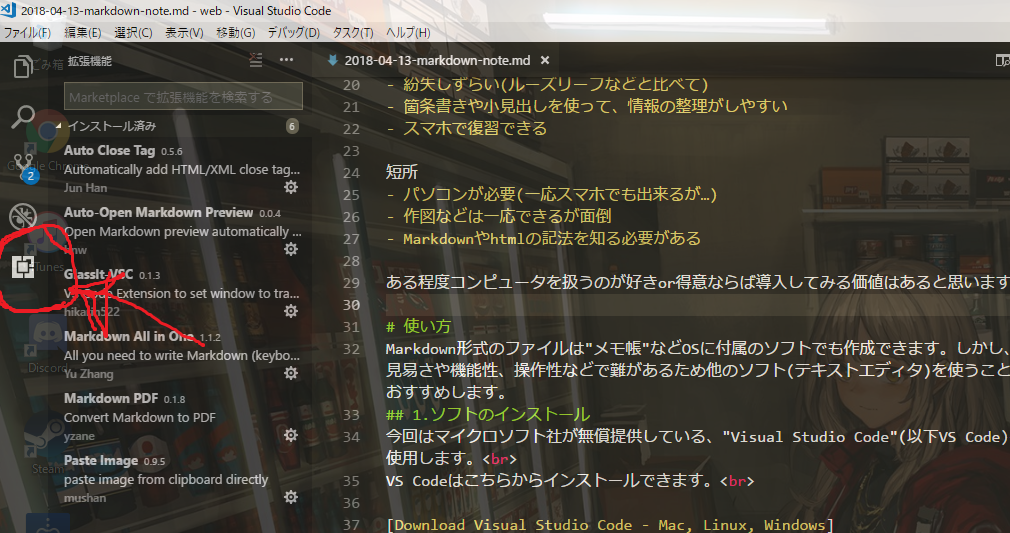
Task: Click the '## 1.ソフトのインストール' heading
Action: pos(488,414)
